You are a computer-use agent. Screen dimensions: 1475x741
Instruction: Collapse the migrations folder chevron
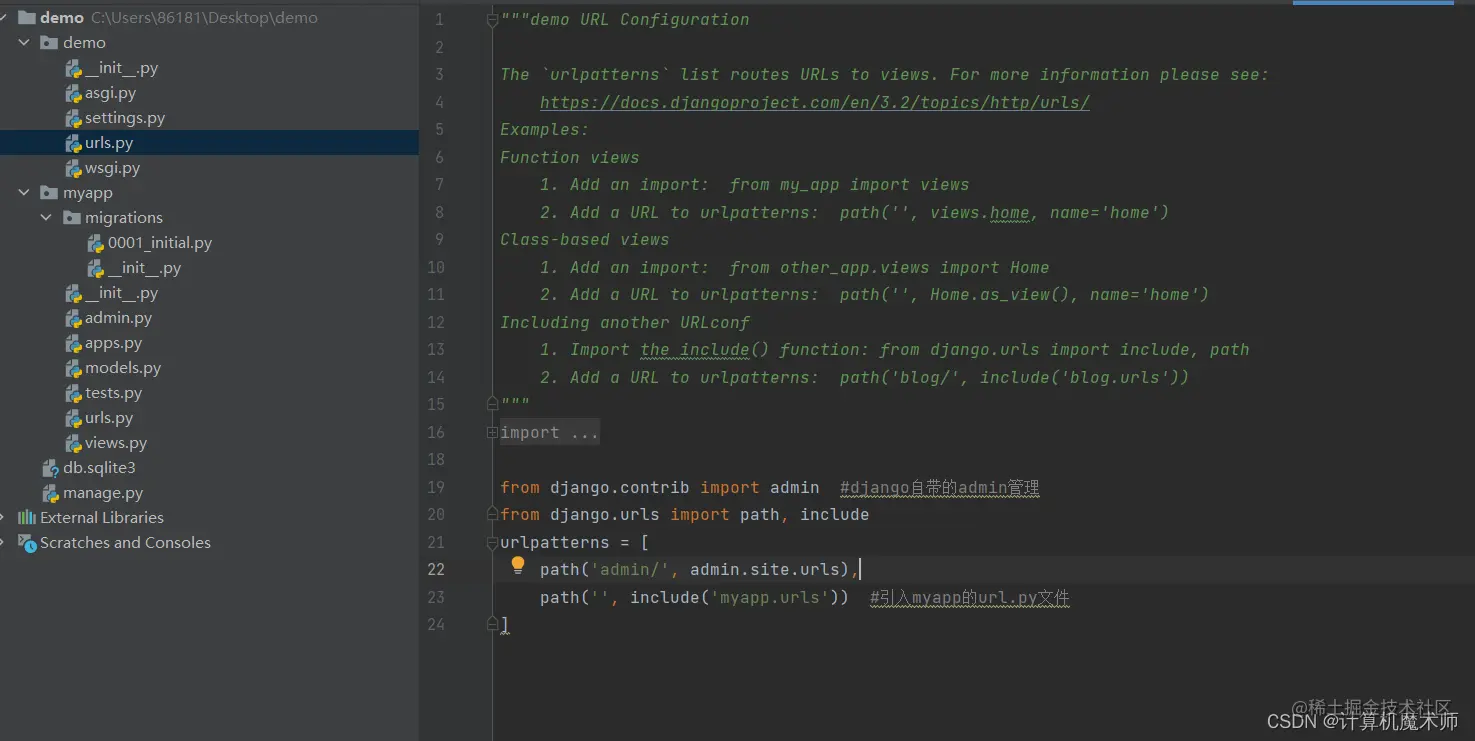(x=46, y=218)
